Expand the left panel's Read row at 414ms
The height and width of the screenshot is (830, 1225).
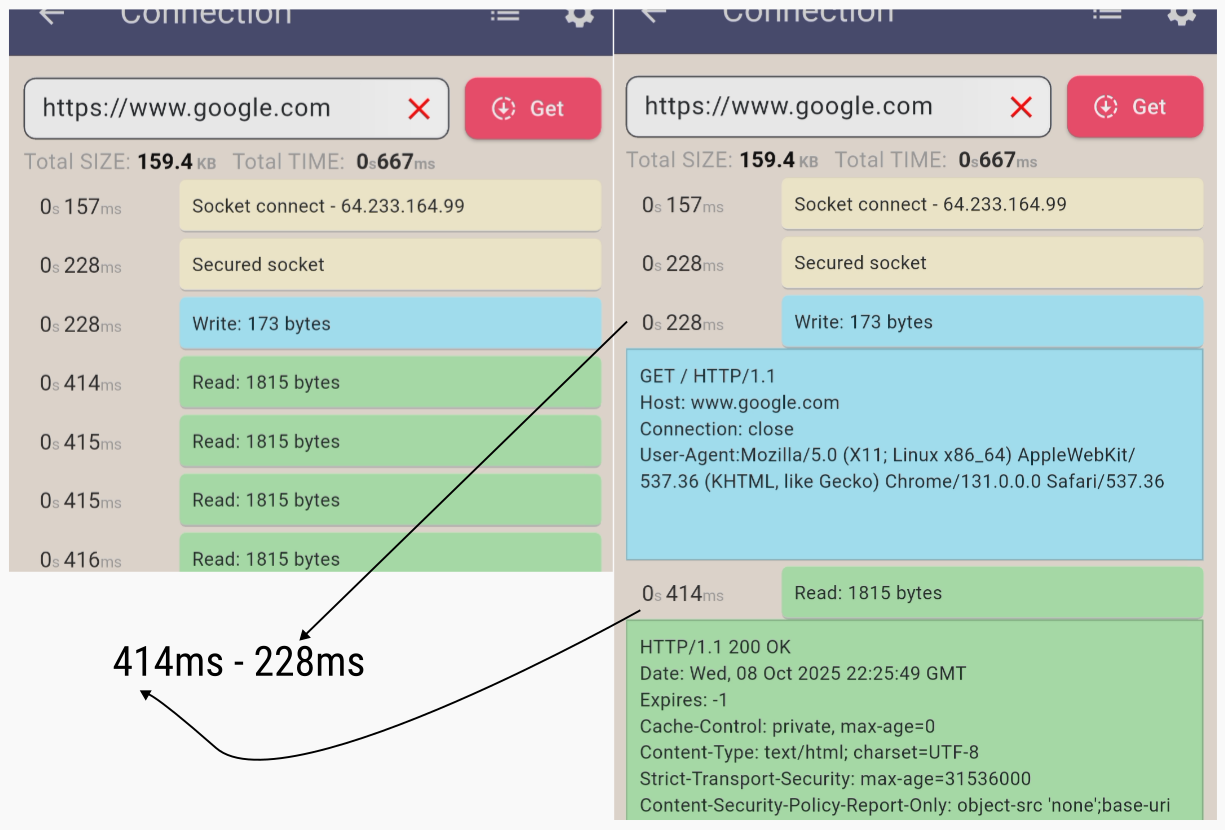pos(390,383)
